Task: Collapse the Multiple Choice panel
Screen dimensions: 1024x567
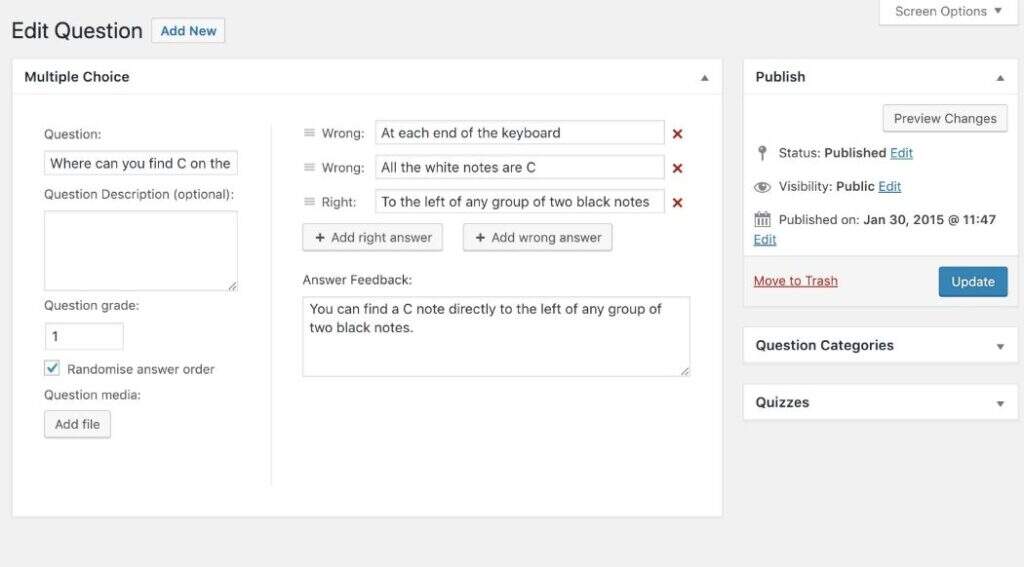Action: point(704,77)
